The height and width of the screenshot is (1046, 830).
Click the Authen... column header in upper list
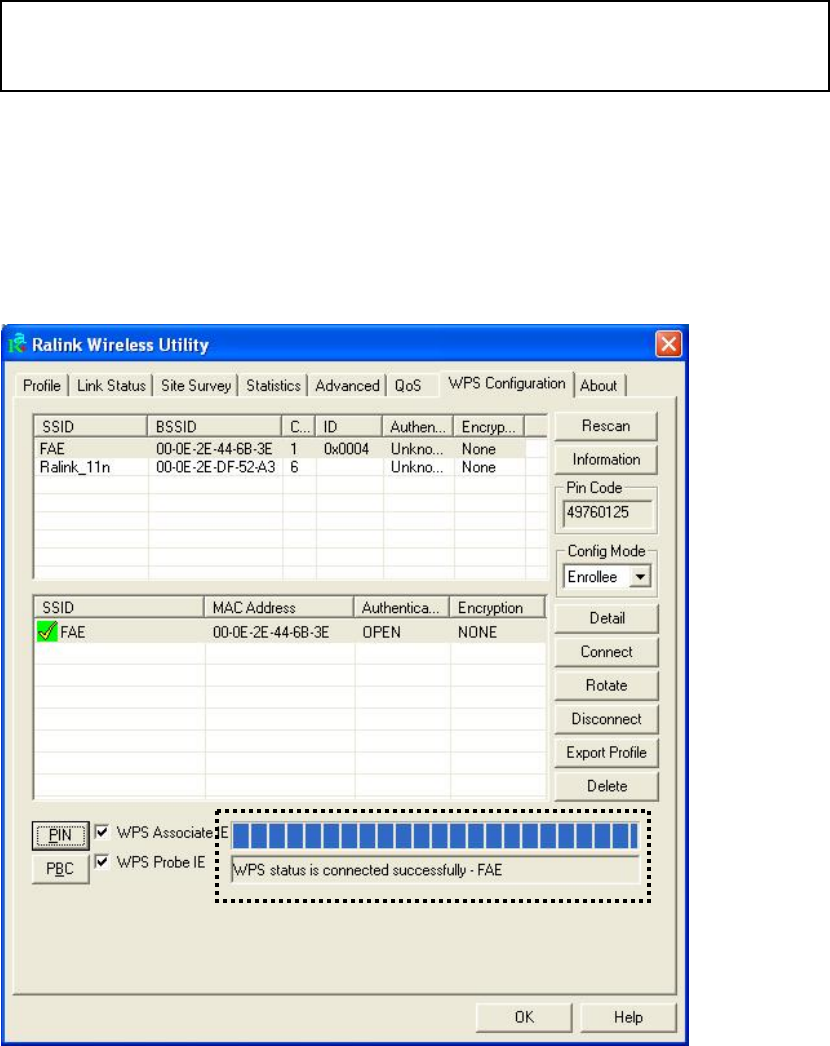coord(418,426)
